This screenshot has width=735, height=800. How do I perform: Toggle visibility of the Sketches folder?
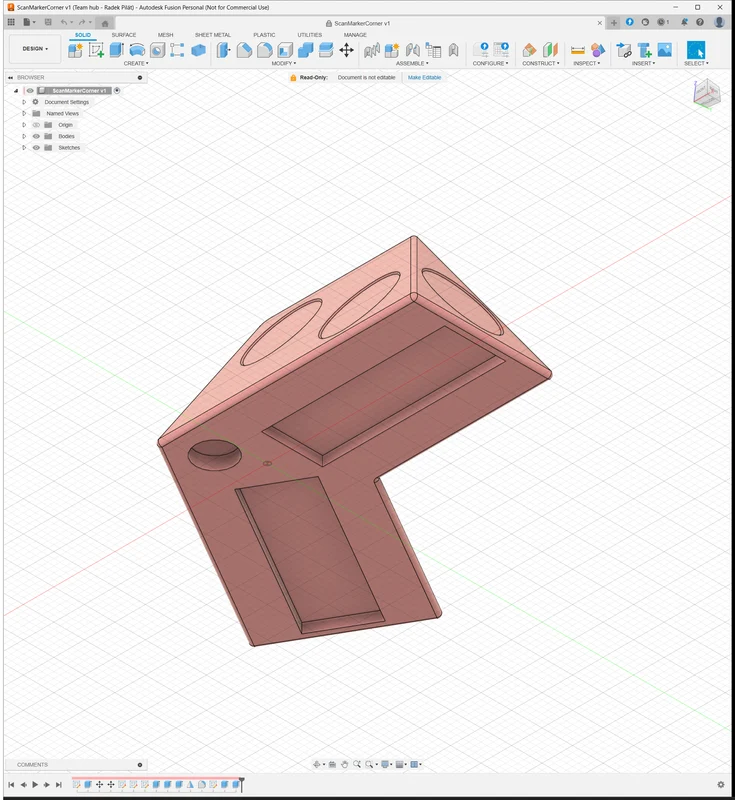36,147
